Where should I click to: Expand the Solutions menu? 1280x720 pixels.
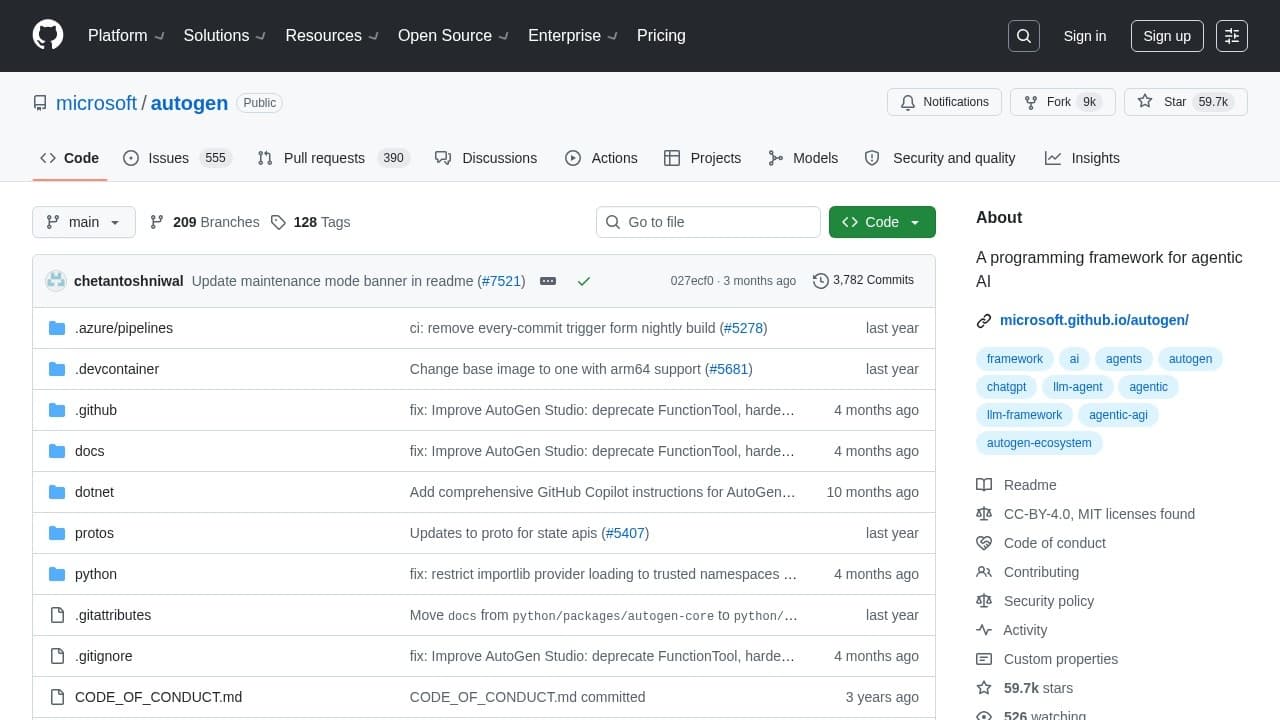pyautogui.click(x=224, y=35)
